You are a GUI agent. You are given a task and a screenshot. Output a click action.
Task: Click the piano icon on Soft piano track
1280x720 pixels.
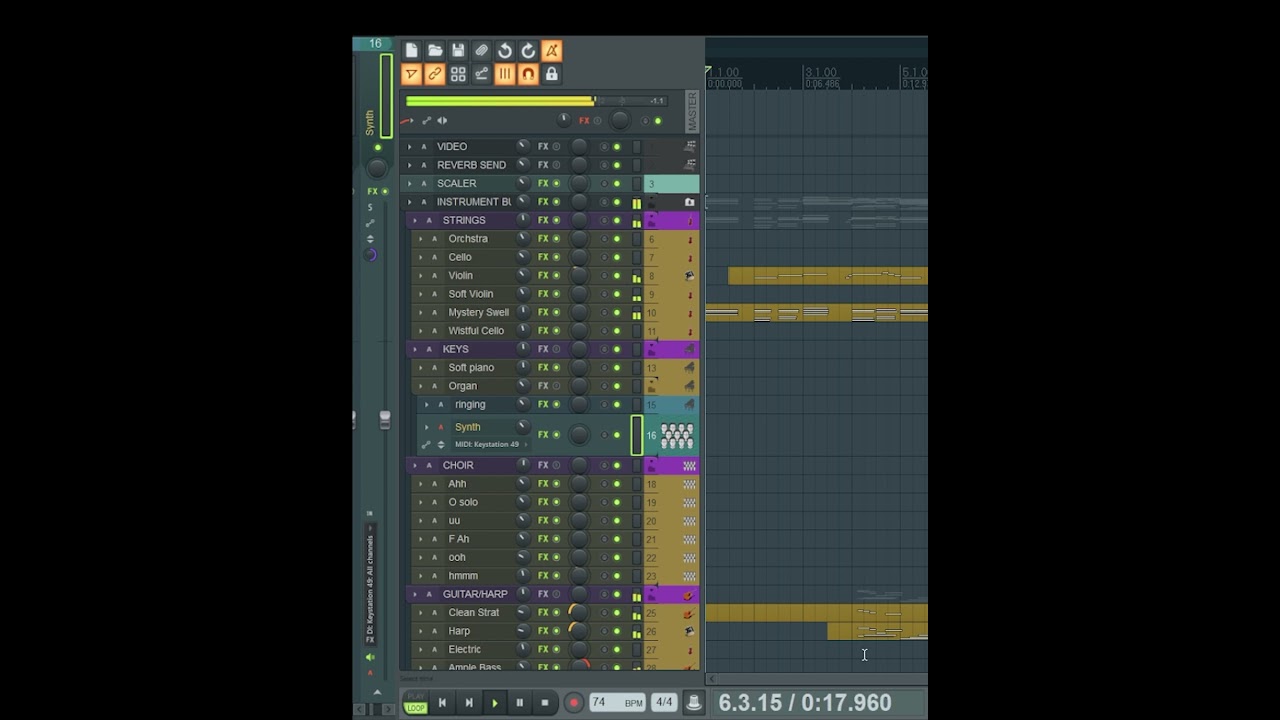coord(689,368)
